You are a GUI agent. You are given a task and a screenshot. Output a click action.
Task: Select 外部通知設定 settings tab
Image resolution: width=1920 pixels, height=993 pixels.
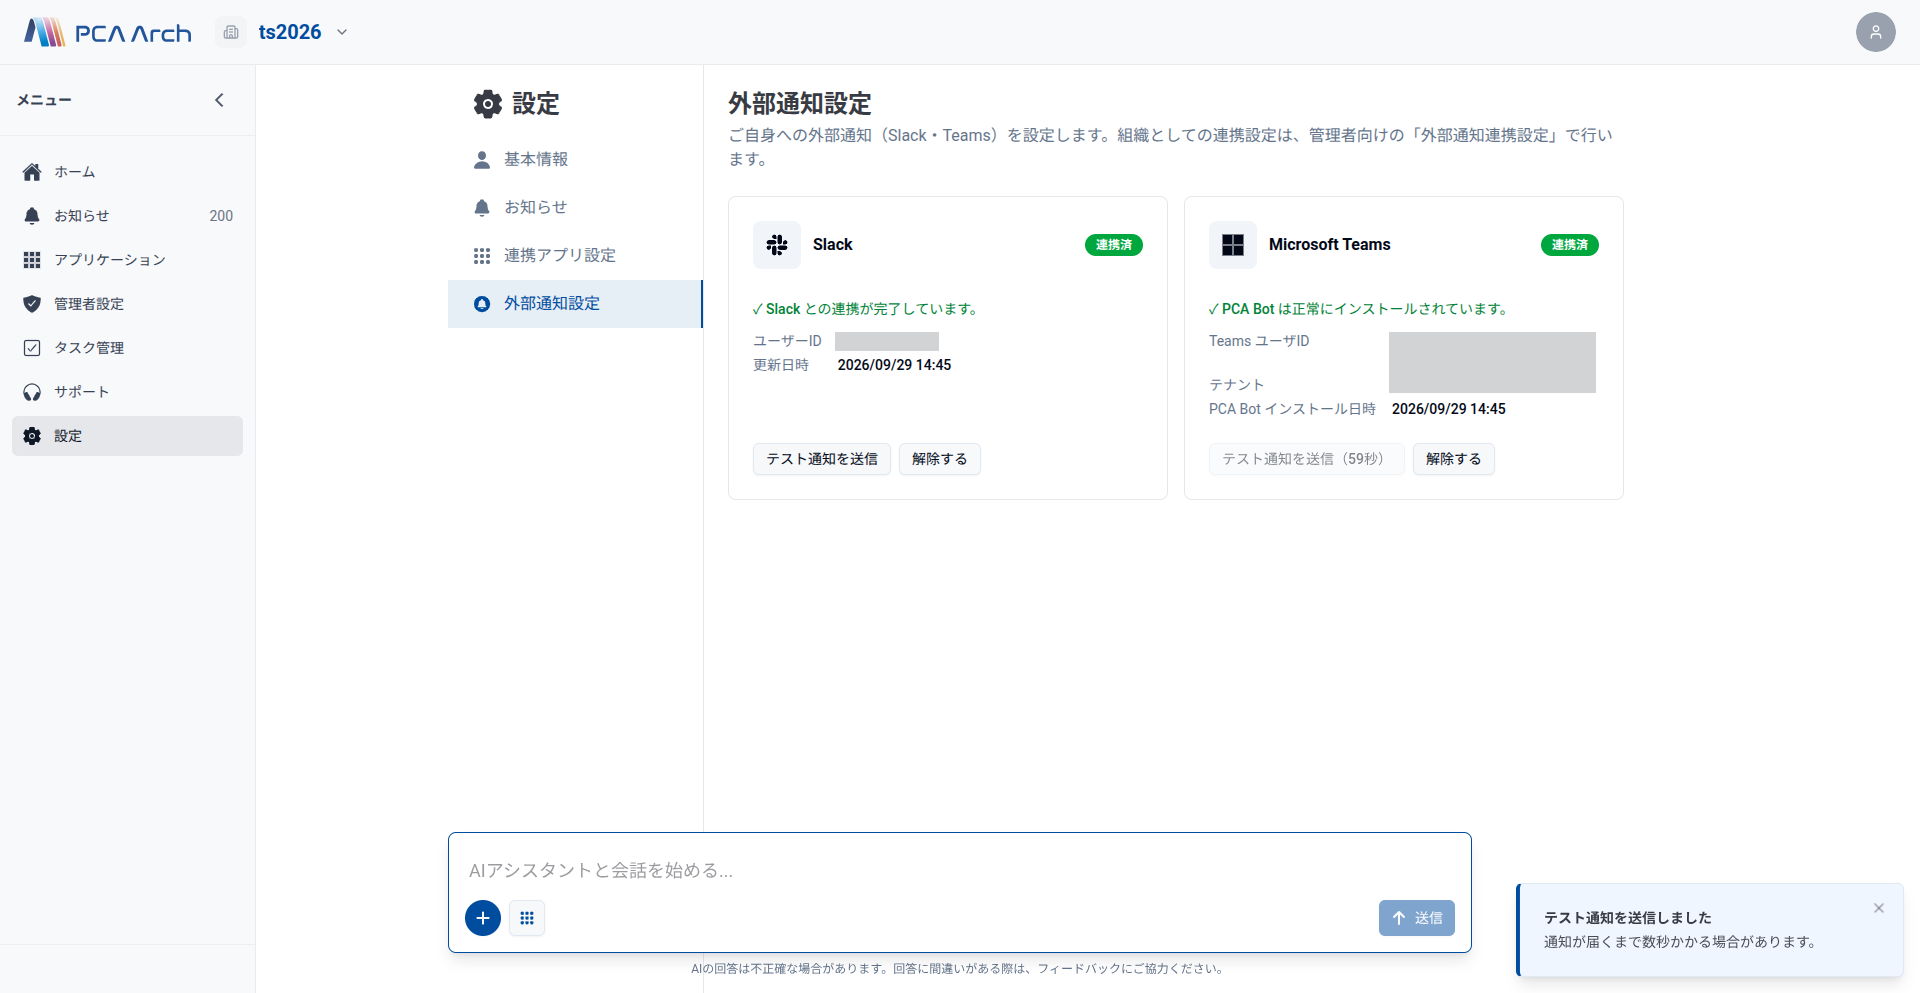click(x=575, y=304)
